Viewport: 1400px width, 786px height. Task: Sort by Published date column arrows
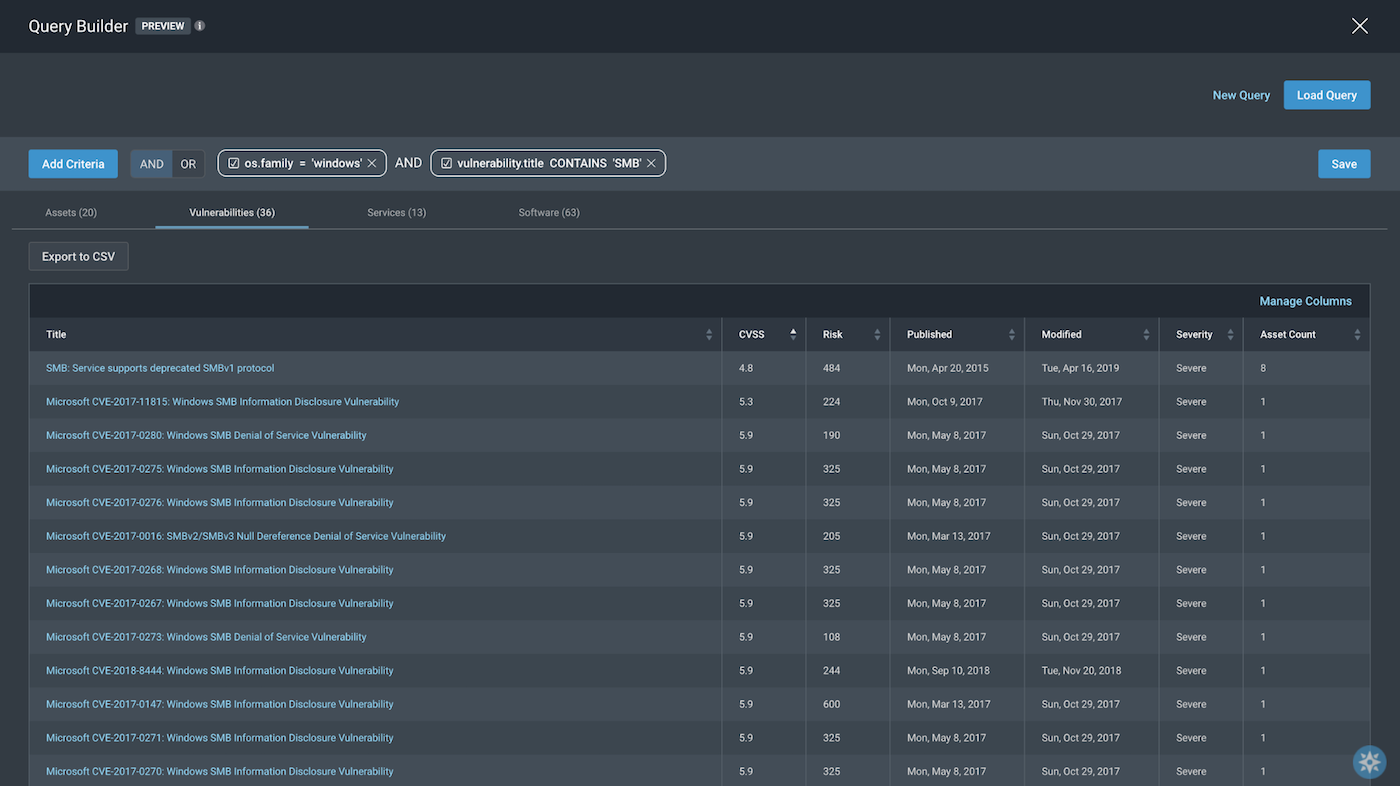pos(1011,335)
